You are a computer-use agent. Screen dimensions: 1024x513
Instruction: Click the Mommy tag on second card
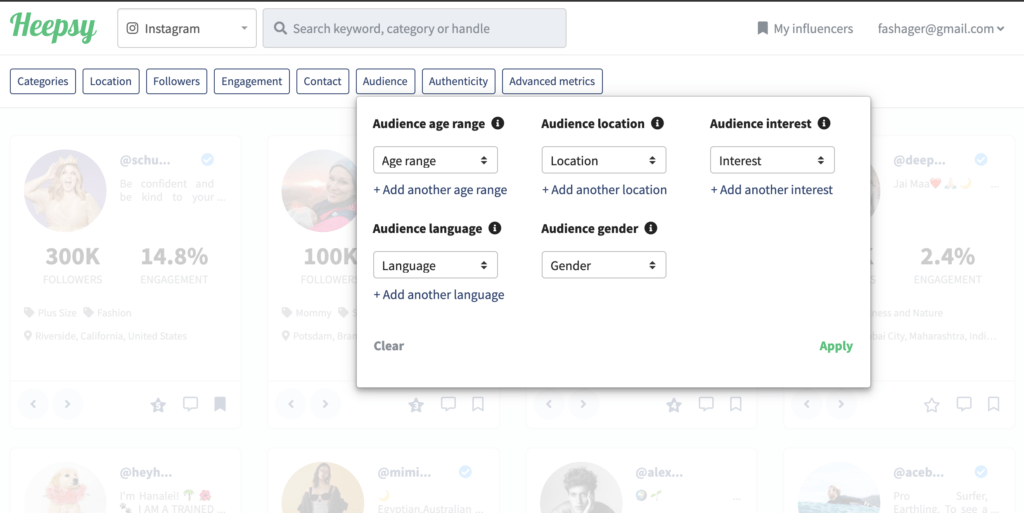308,313
